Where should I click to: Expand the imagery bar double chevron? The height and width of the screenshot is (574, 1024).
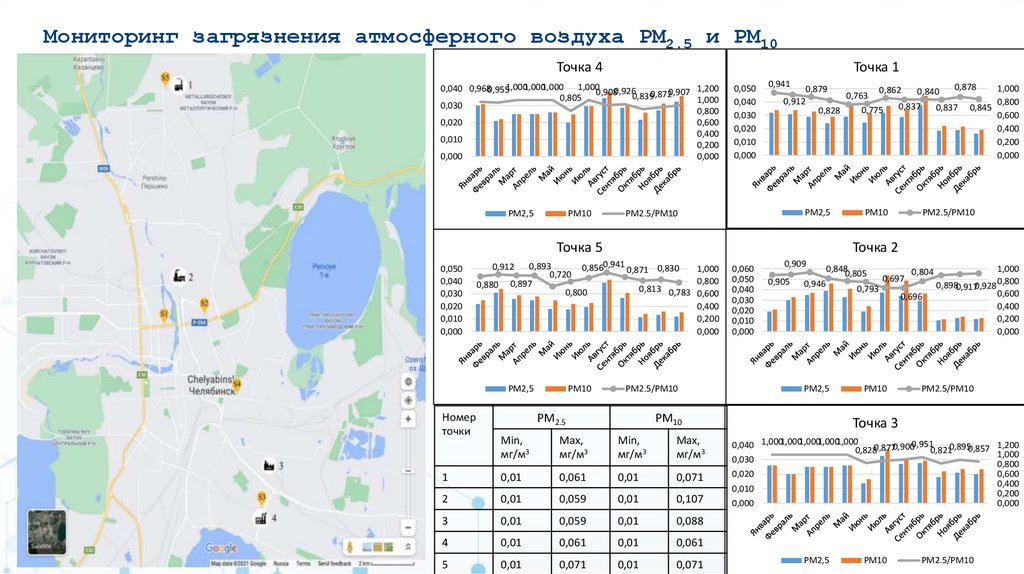pos(408,547)
